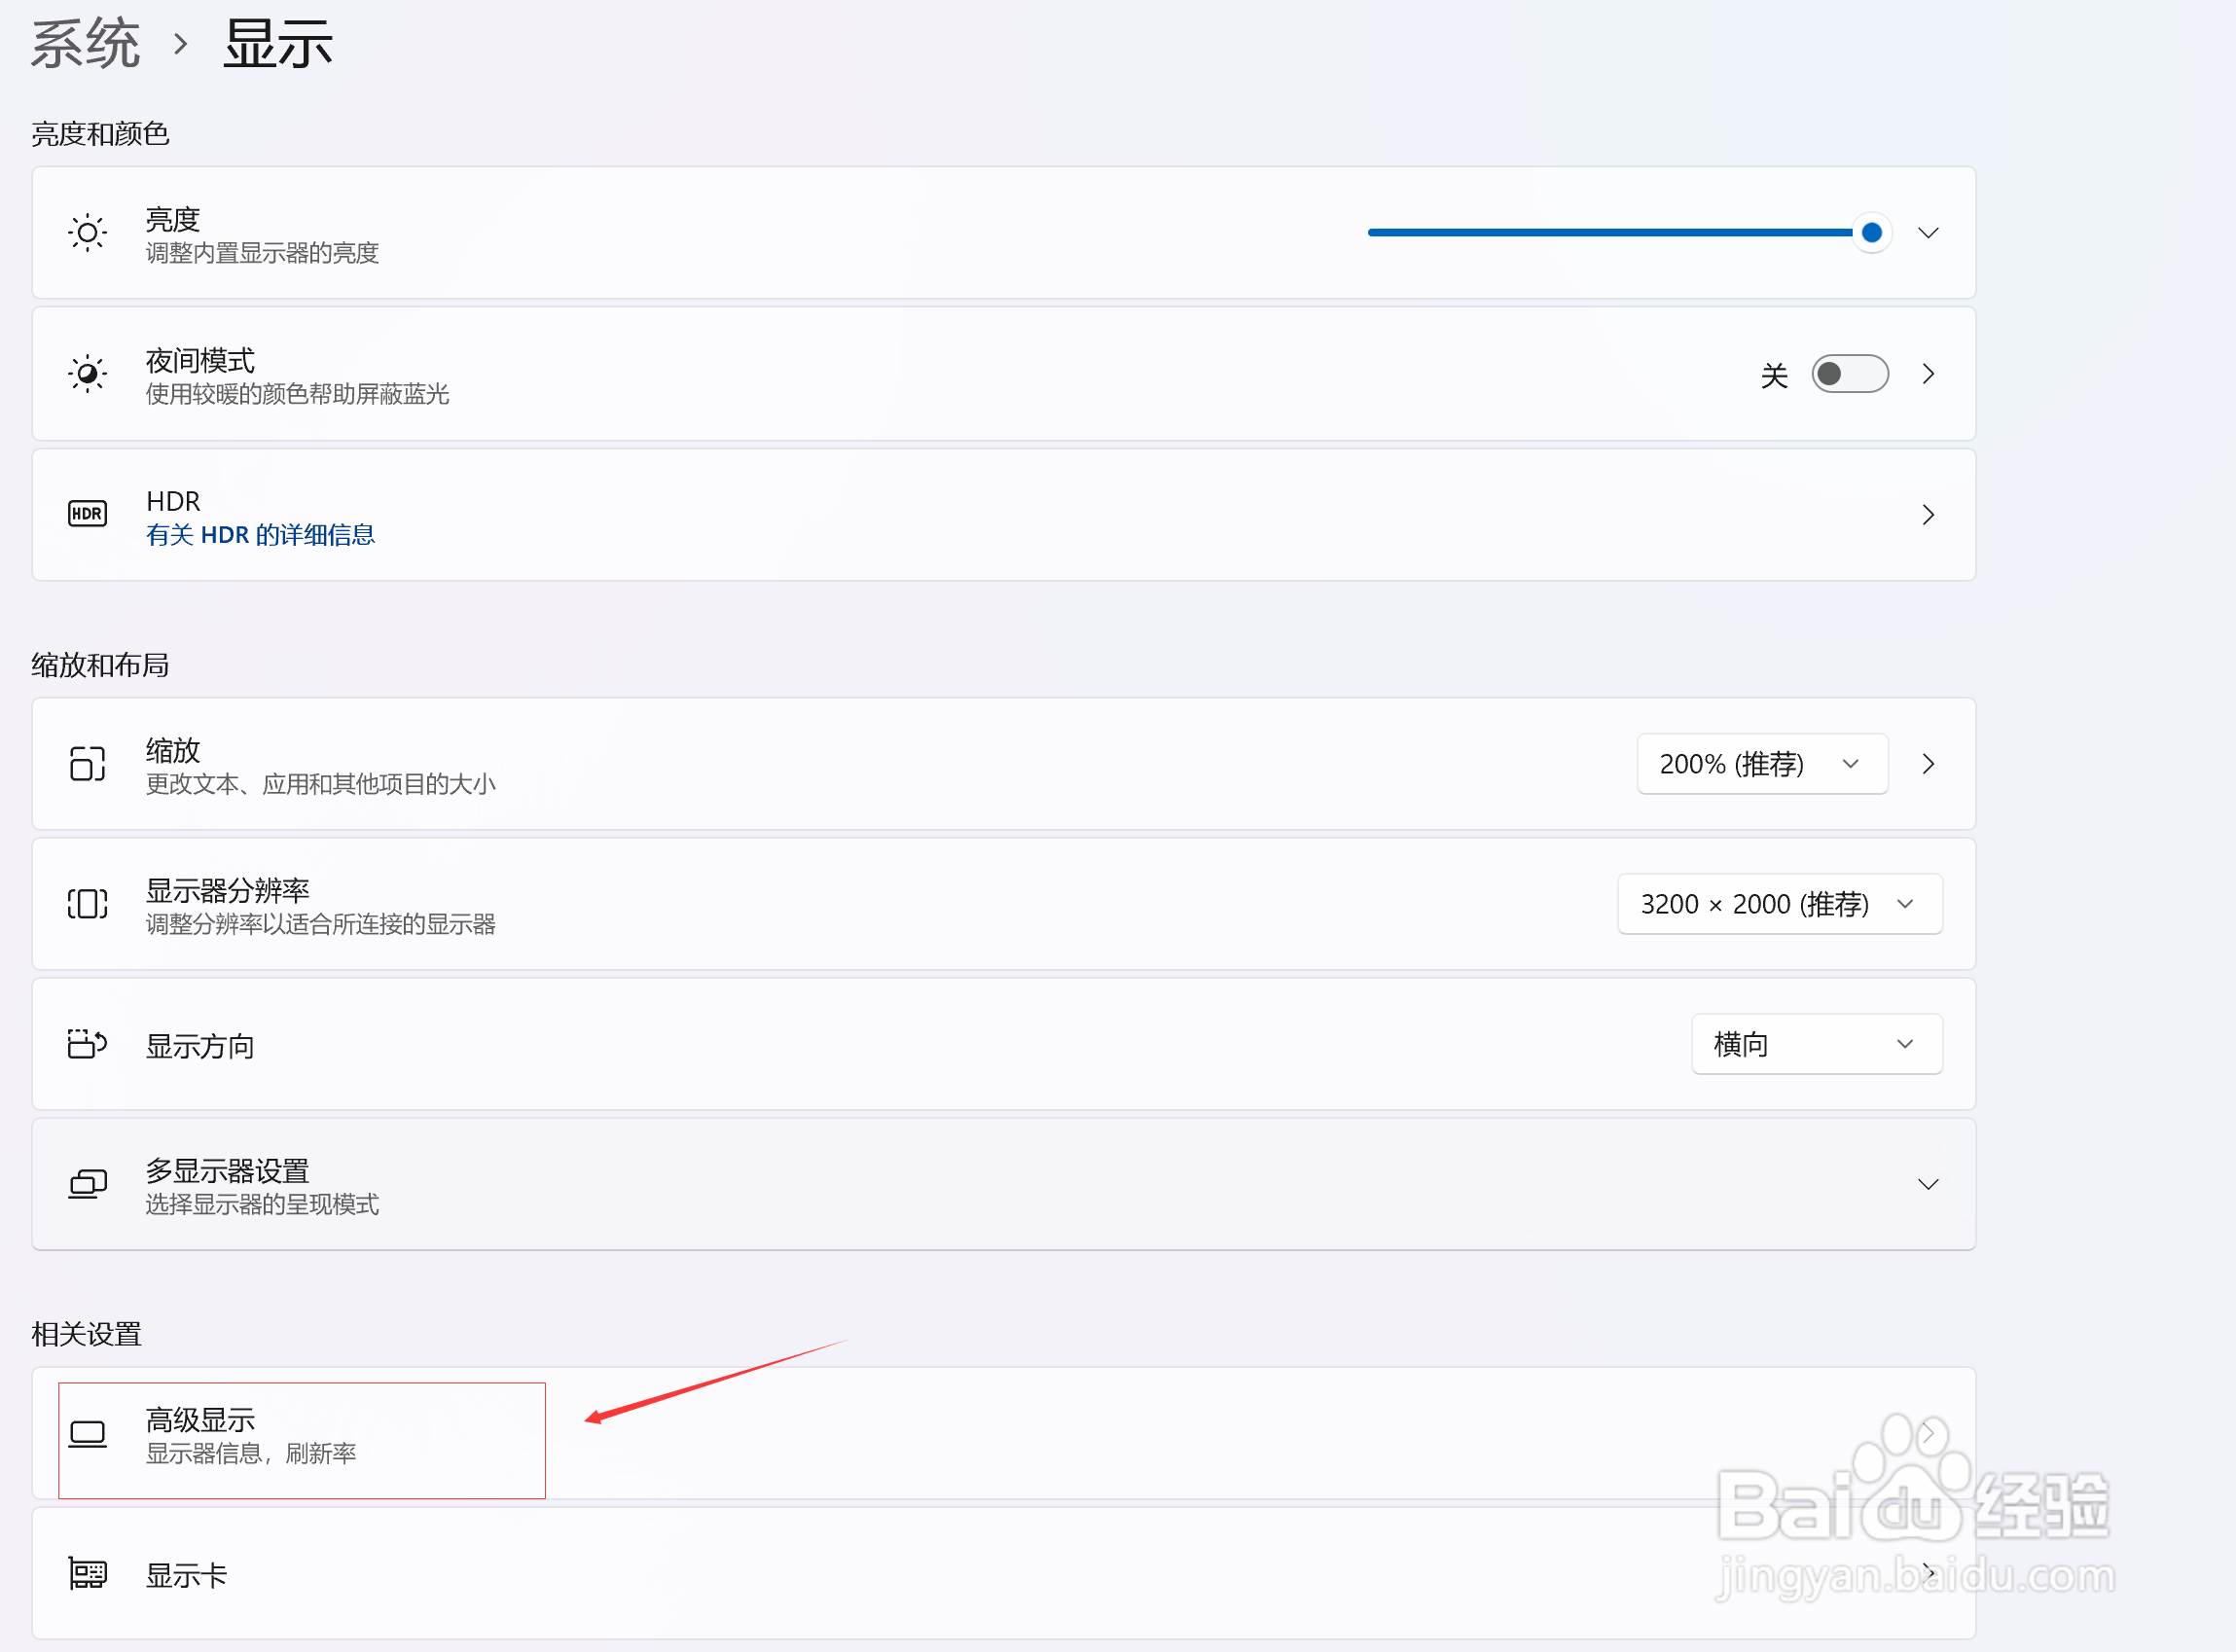2236x1652 pixels.
Task: Open night light settings via the arrow
Action: (1928, 374)
